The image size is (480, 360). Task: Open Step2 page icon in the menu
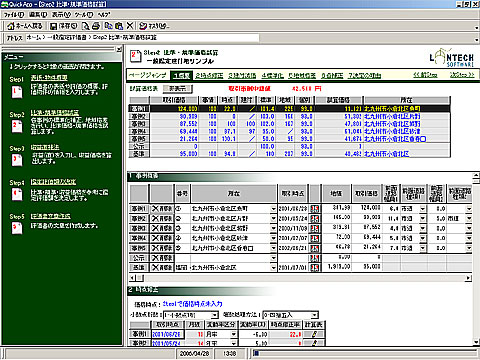click(17, 127)
